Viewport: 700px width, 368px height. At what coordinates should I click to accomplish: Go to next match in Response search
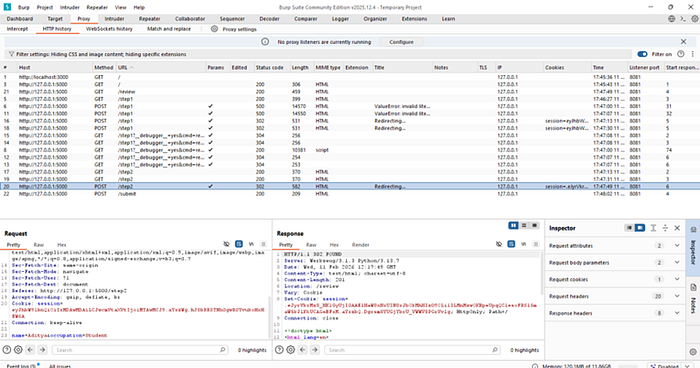(314, 350)
